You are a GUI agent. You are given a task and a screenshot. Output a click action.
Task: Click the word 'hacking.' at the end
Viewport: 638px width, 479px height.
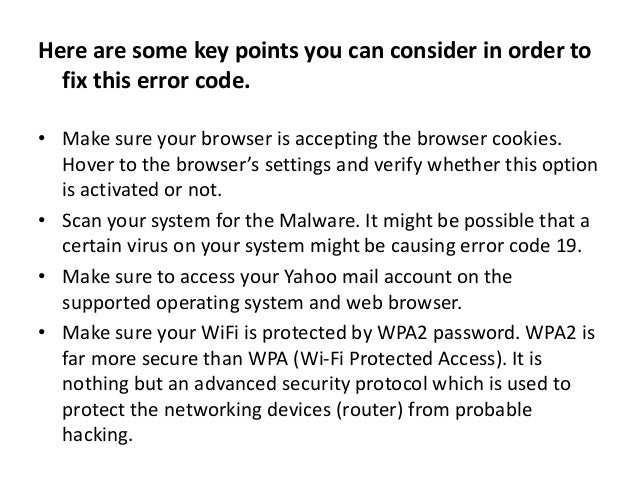98,435
